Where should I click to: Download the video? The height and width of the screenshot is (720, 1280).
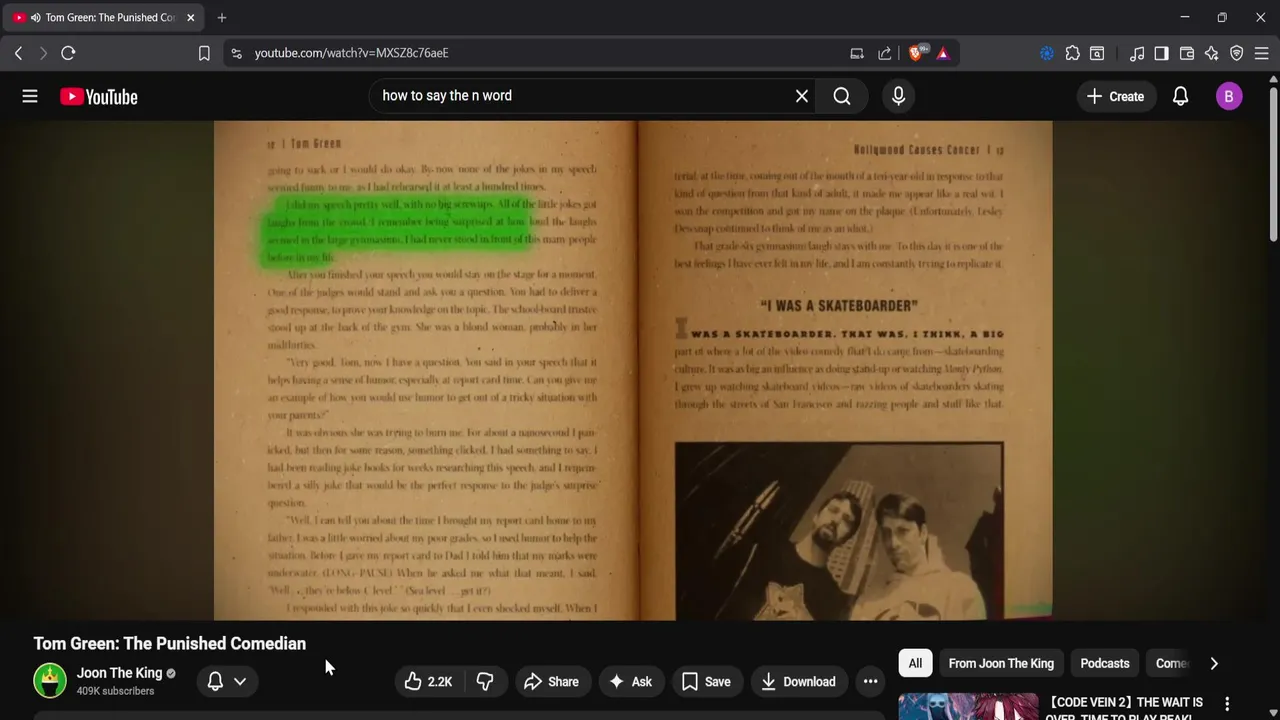coord(798,681)
